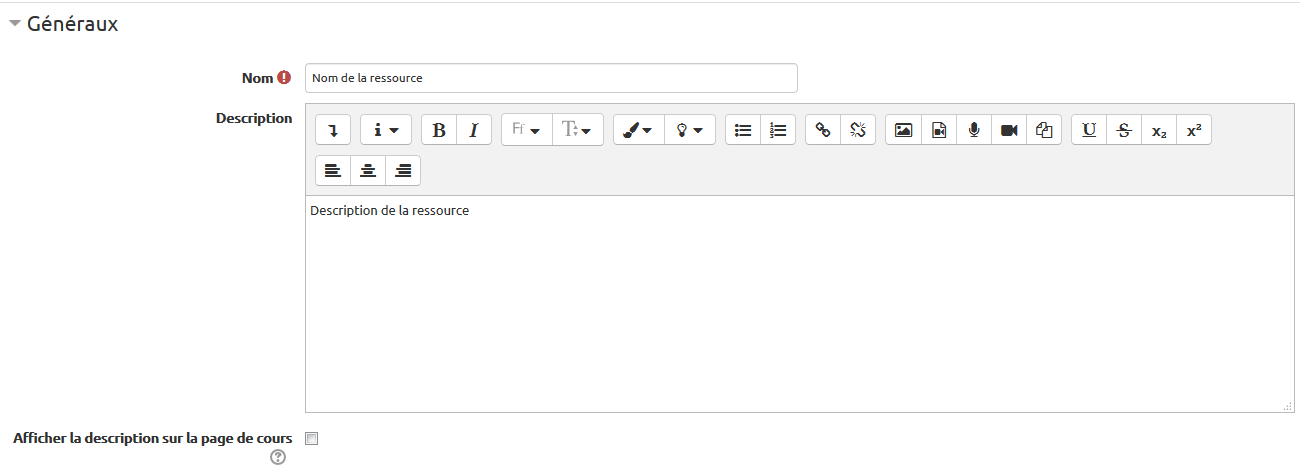Image resolution: width=1300 pixels, height=473 pixels.
Task: Open help for description display option
Action: coord(278,457)
